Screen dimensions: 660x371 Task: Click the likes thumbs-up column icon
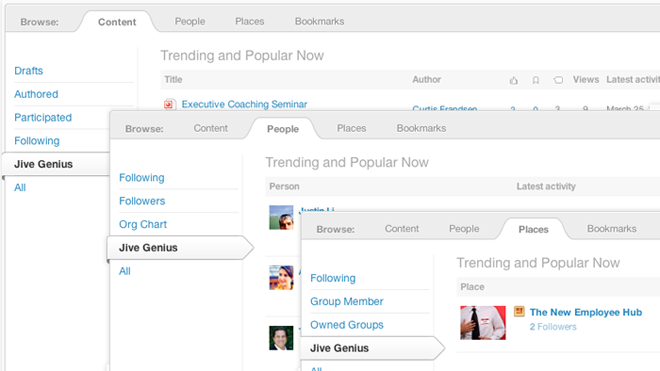[x=514, y=80]
